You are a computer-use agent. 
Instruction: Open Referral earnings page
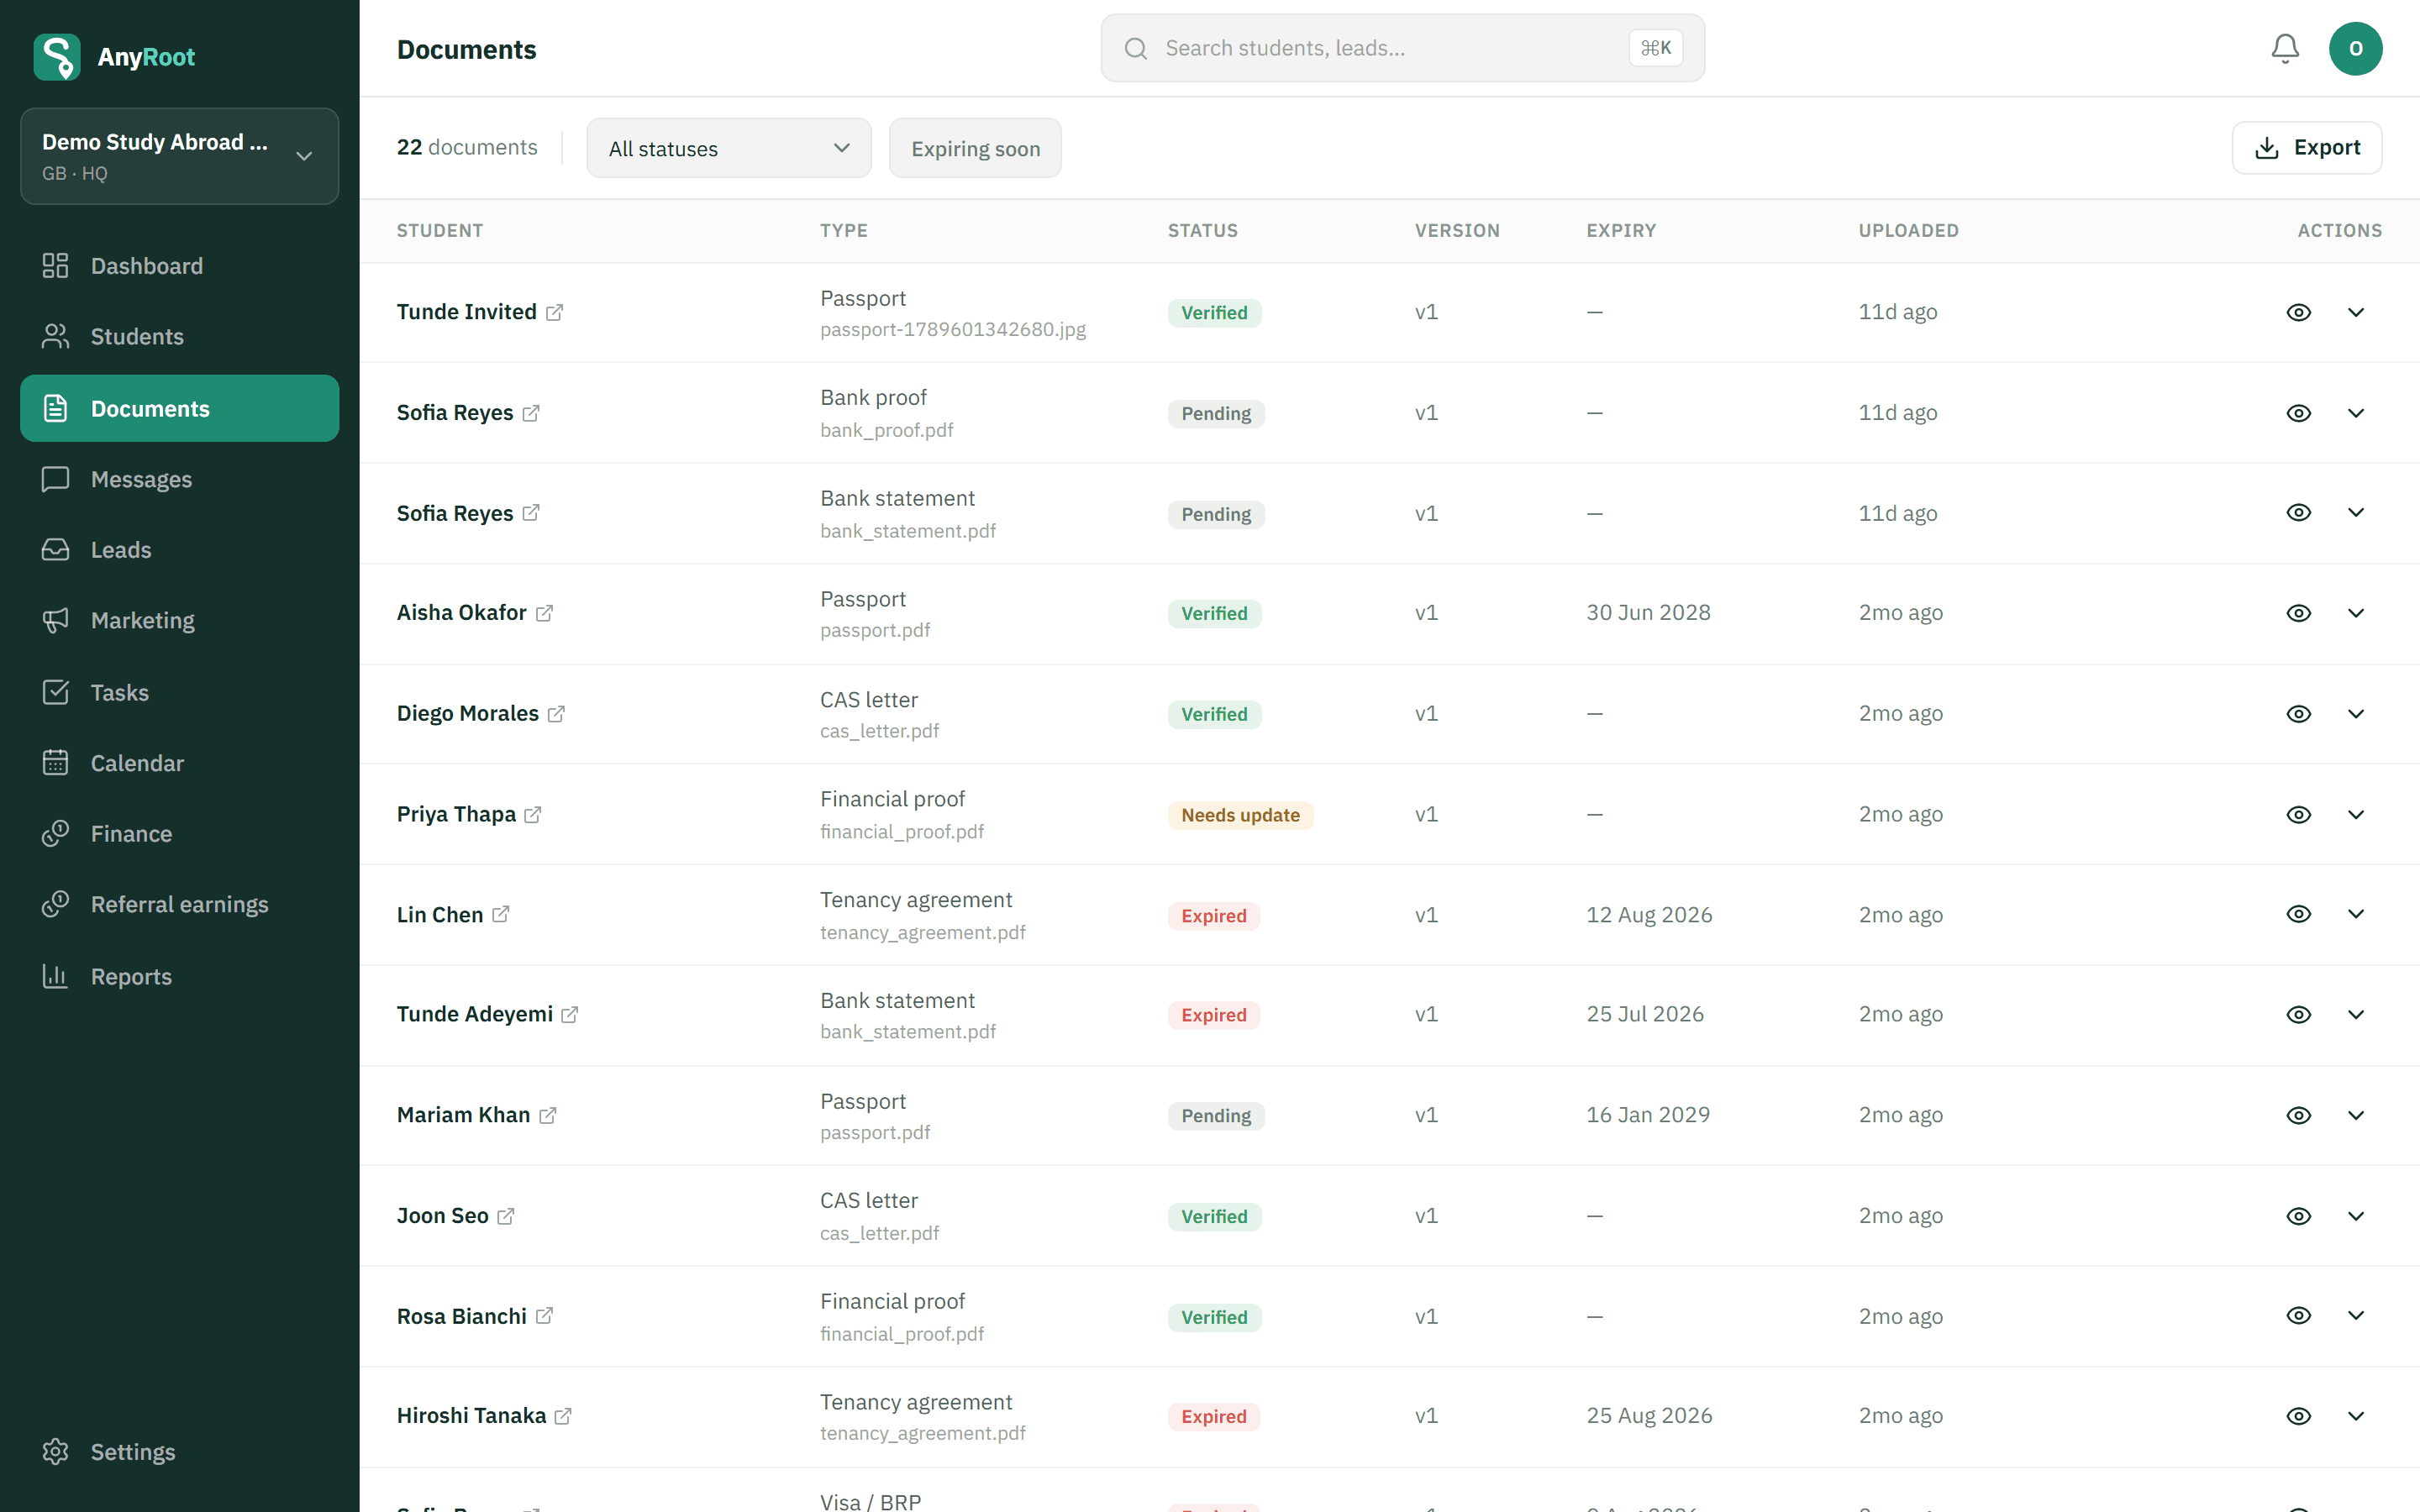click(180, 904)
